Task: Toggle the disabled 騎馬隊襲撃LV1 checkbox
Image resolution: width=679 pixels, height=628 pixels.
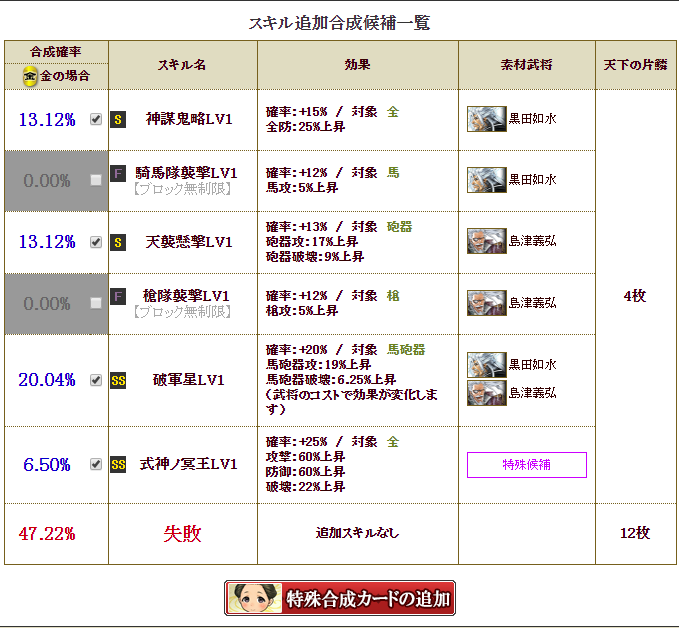Action: coord(96,180)
